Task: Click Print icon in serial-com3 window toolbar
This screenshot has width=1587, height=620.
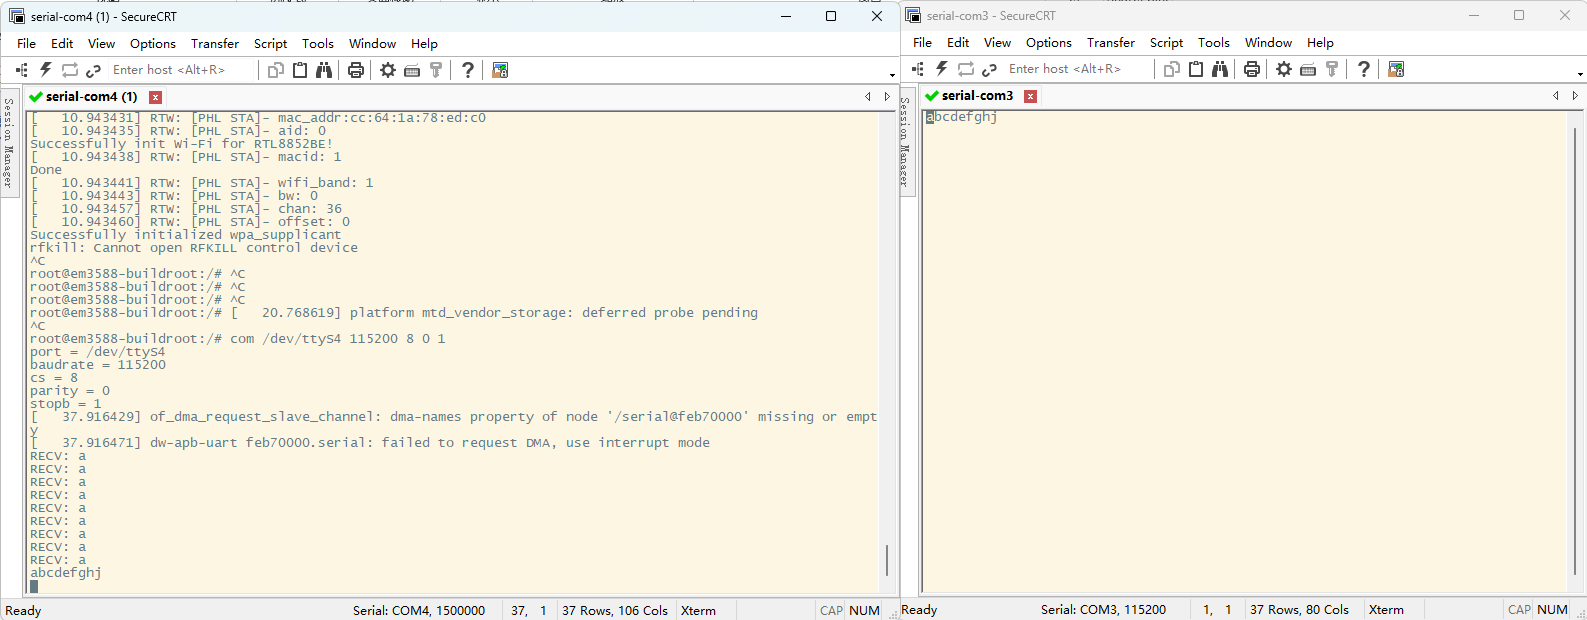Action: (1251, 69)
